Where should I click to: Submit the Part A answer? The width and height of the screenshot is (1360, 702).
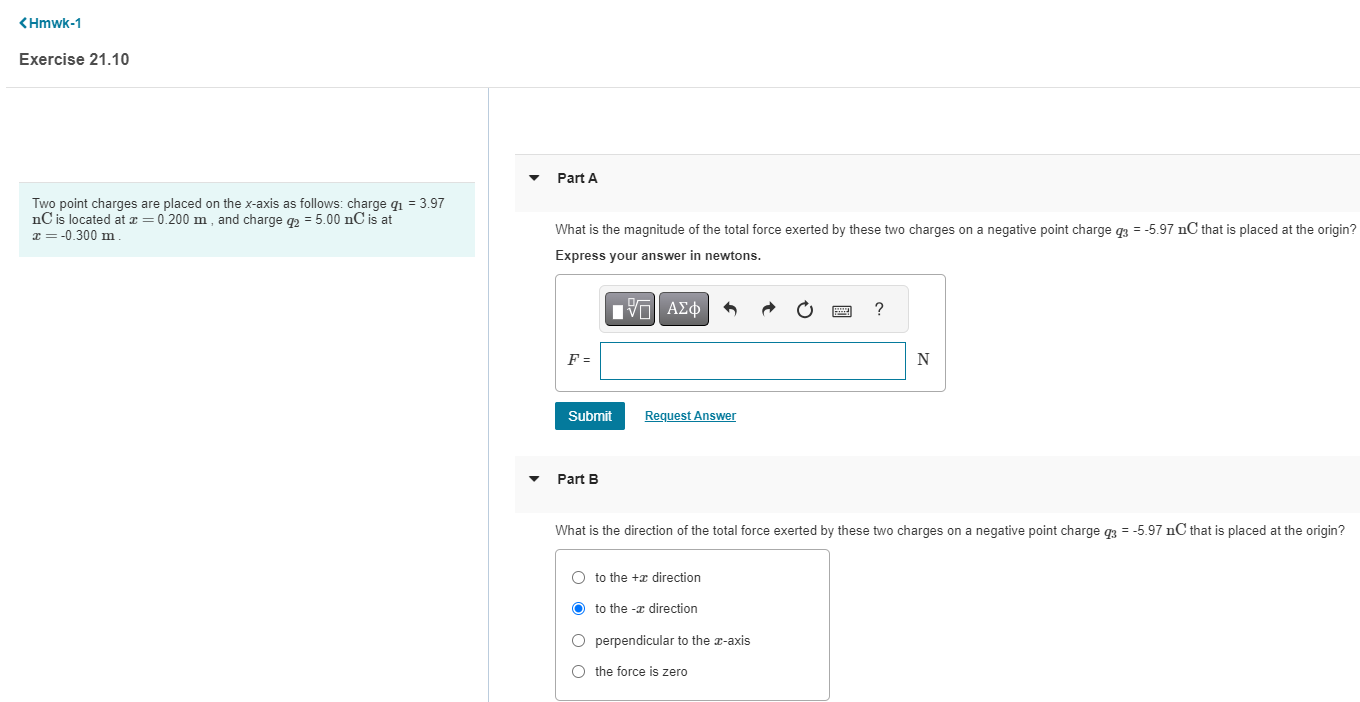[x=589, y=415]
